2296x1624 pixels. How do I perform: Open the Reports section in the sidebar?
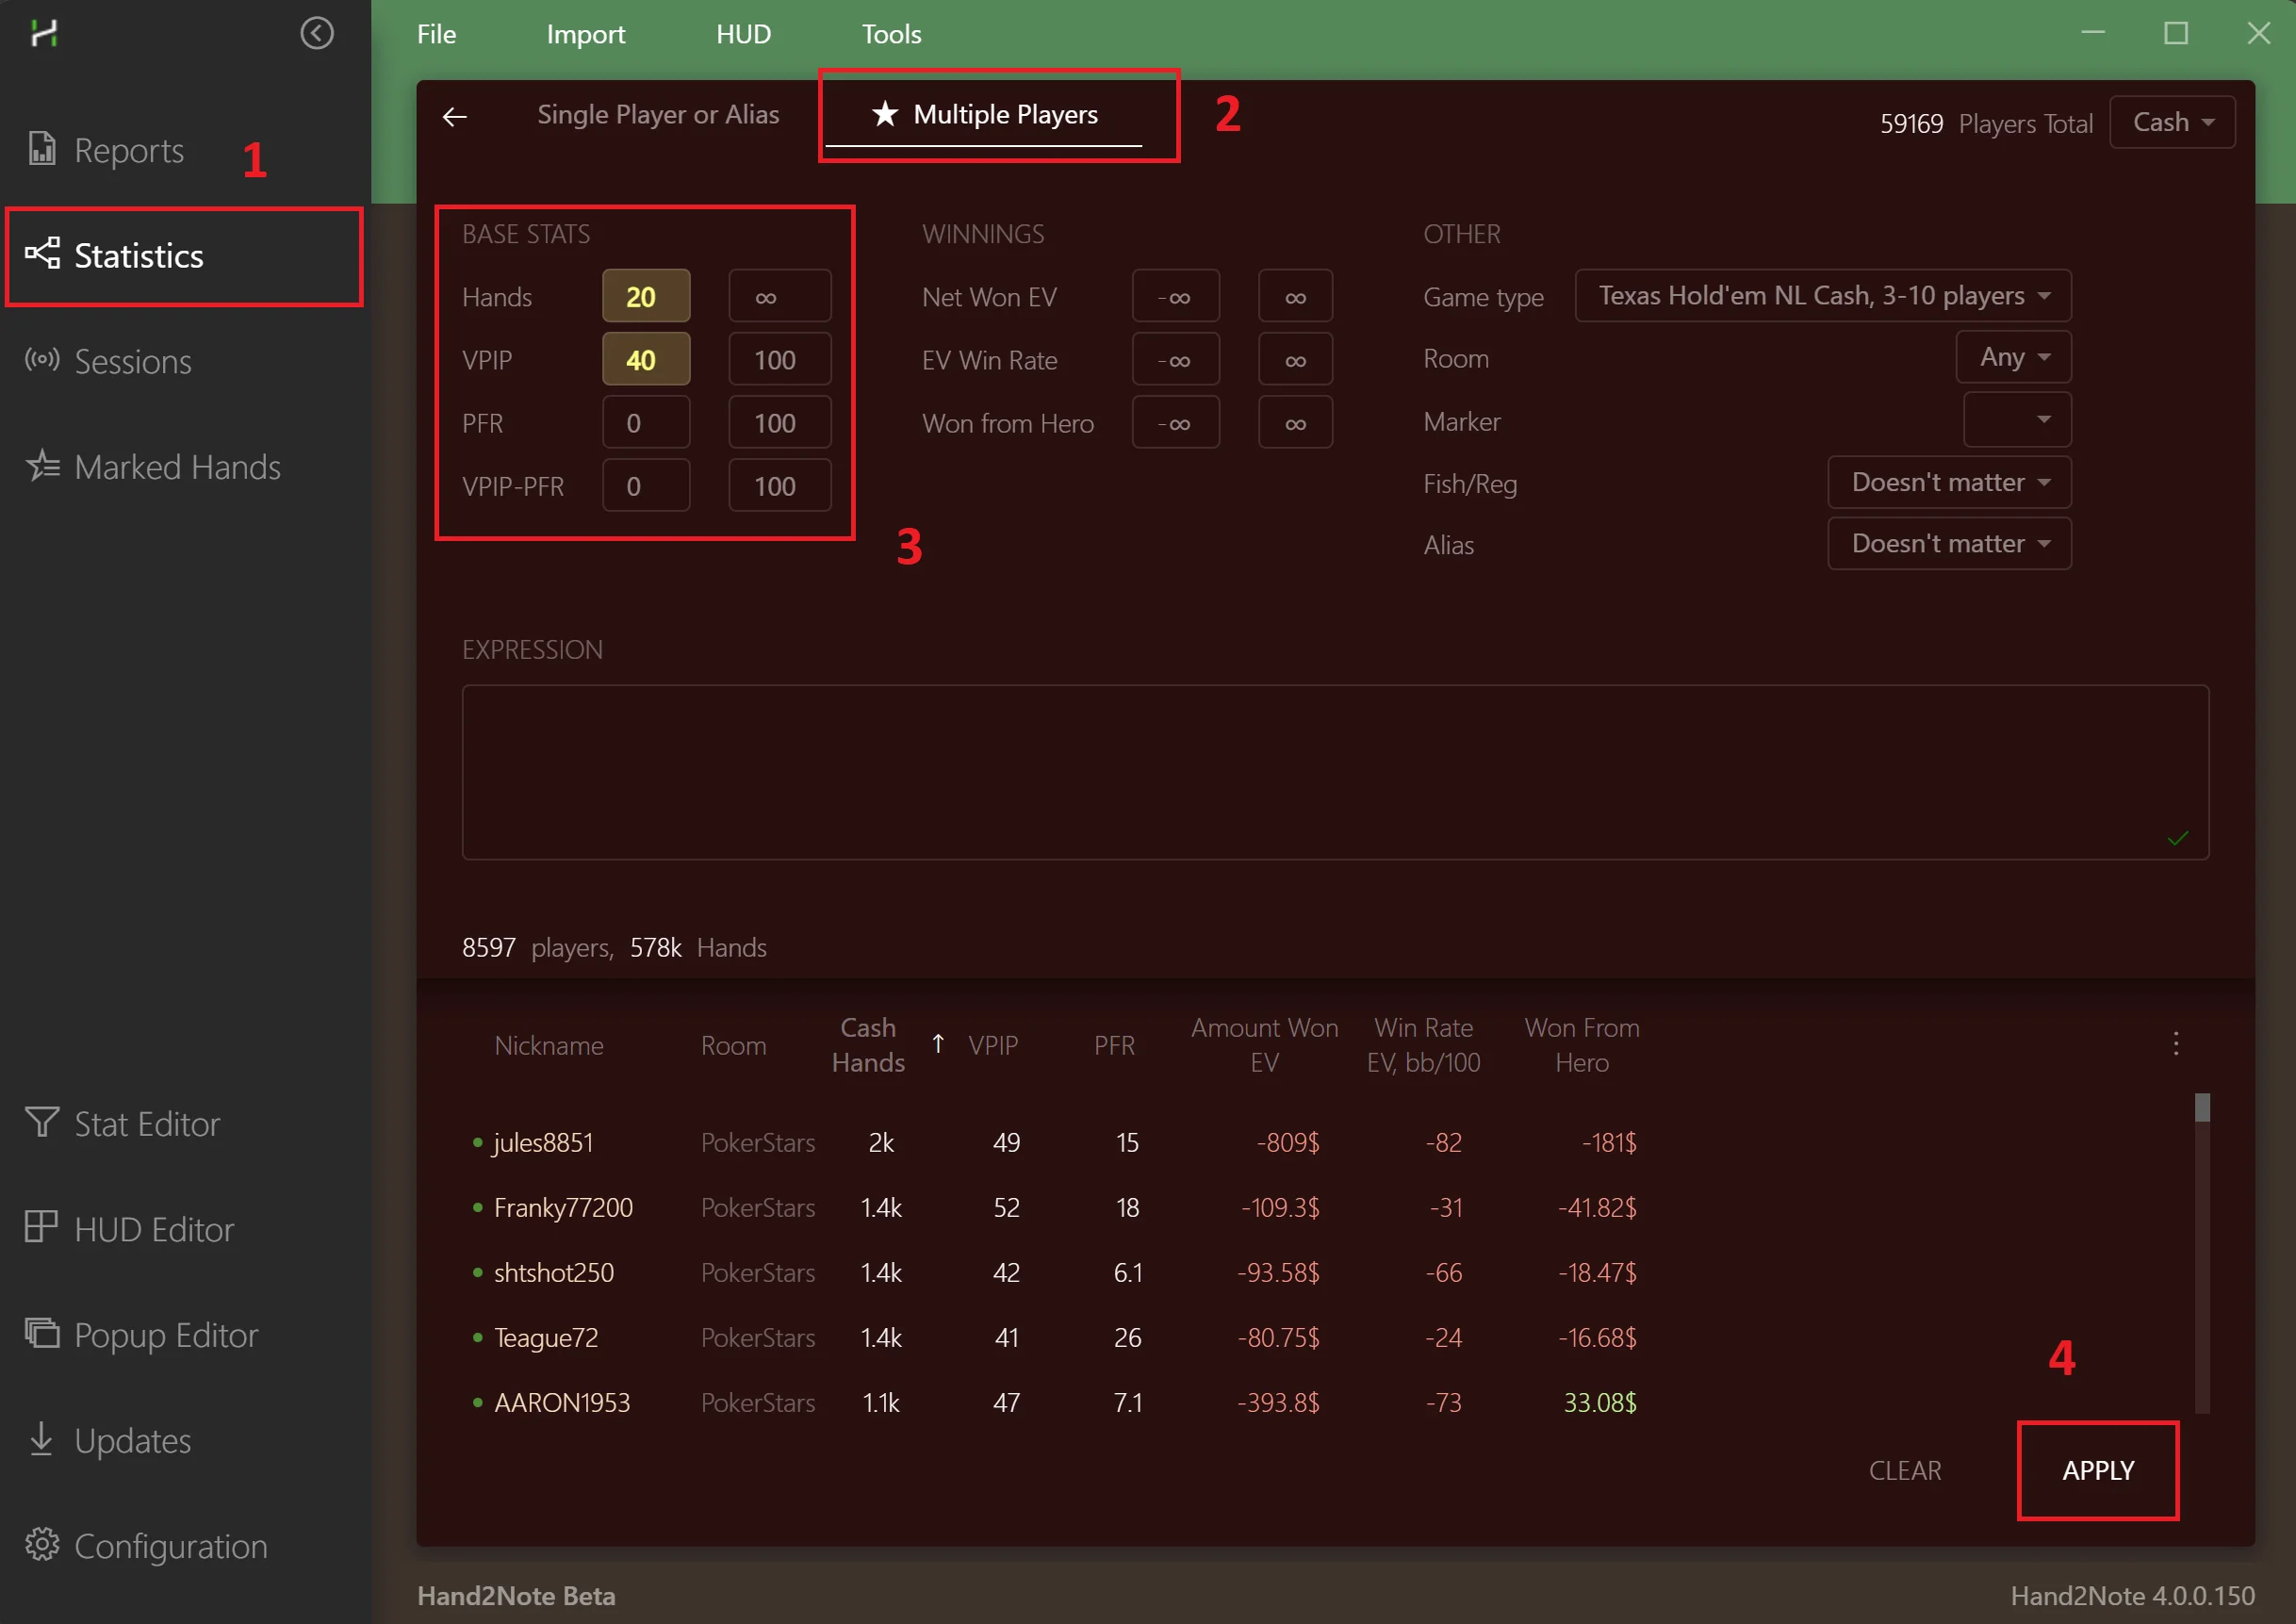coord(127,150)
